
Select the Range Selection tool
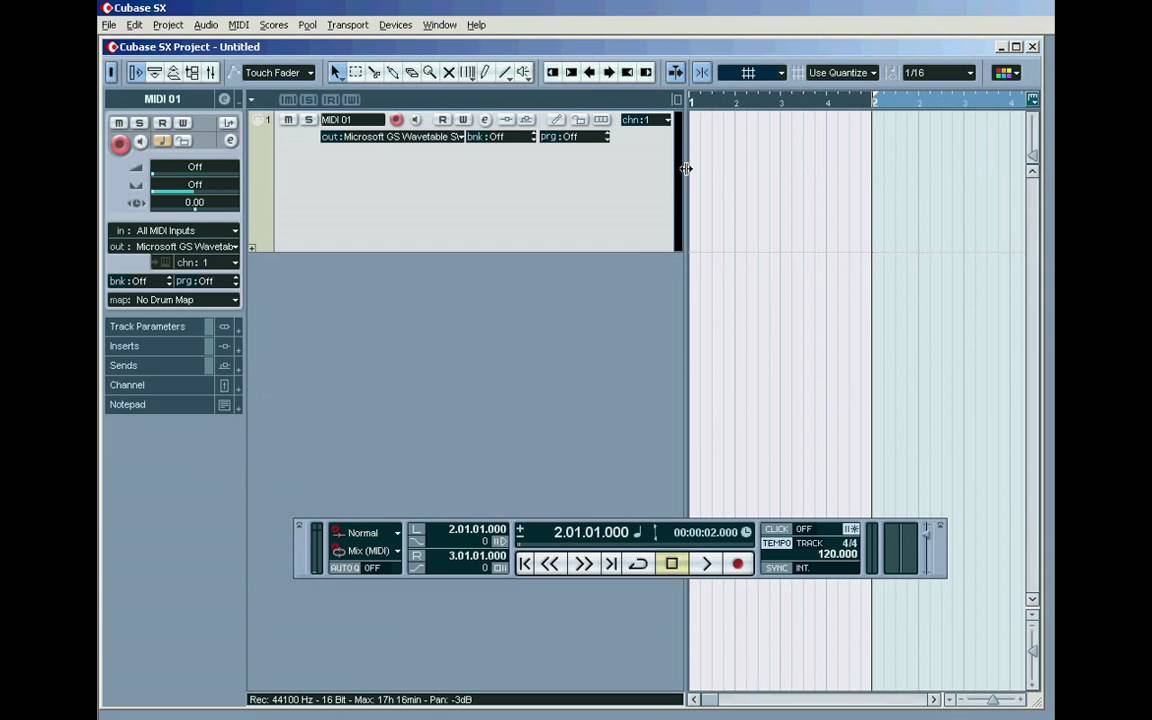[356, 73]
